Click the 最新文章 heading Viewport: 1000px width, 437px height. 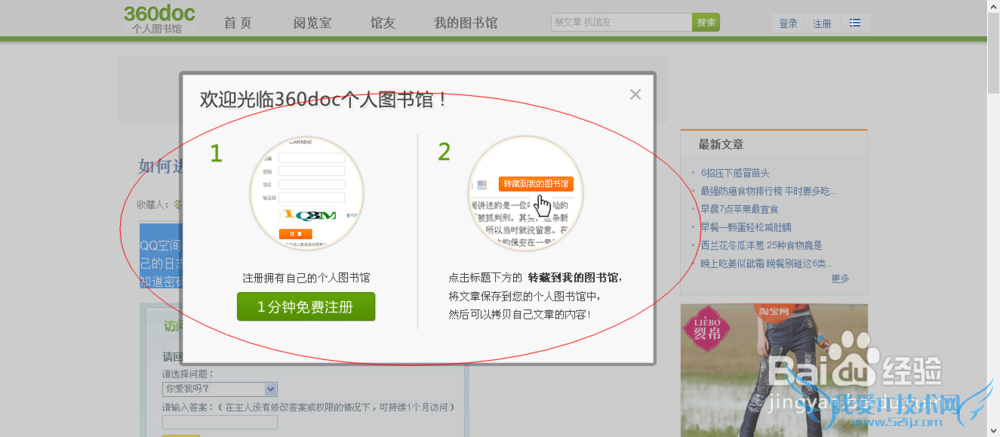[x=721, y=145]
